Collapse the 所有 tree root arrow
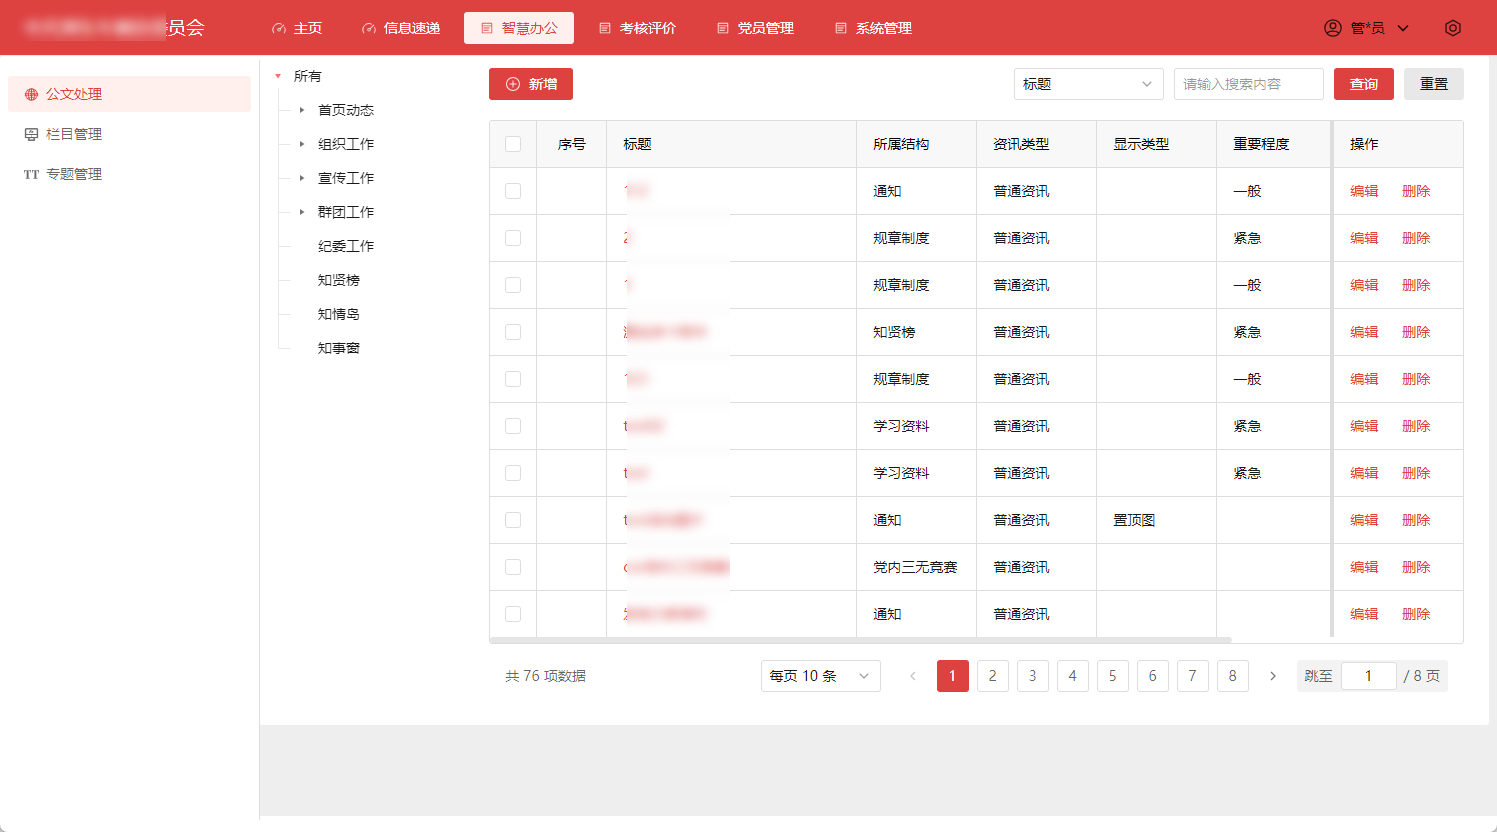 click(278, 76)
